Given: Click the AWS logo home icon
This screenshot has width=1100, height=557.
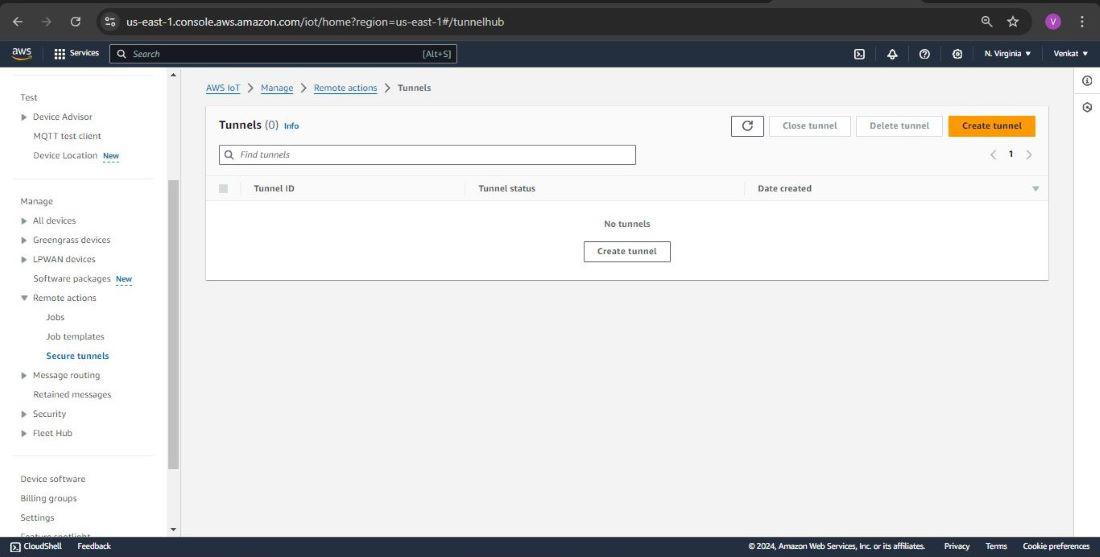Looking at the screenshot, I should pos(22,53).
